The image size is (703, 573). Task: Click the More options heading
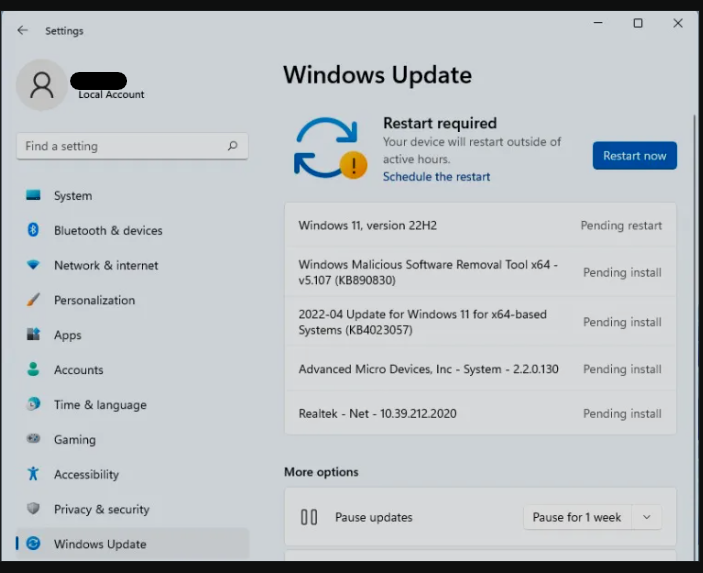click(321, 472)
